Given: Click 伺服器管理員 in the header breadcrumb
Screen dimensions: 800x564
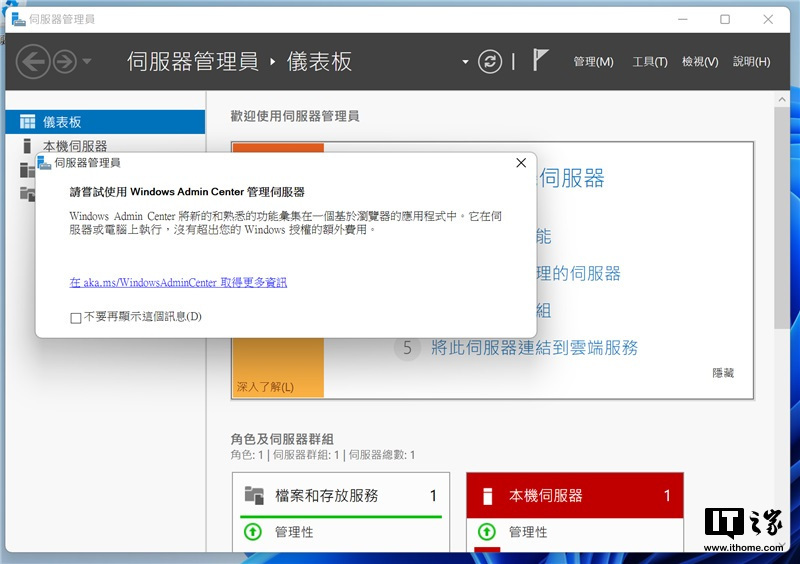Looking at the screenshot, I should (192, 62).
